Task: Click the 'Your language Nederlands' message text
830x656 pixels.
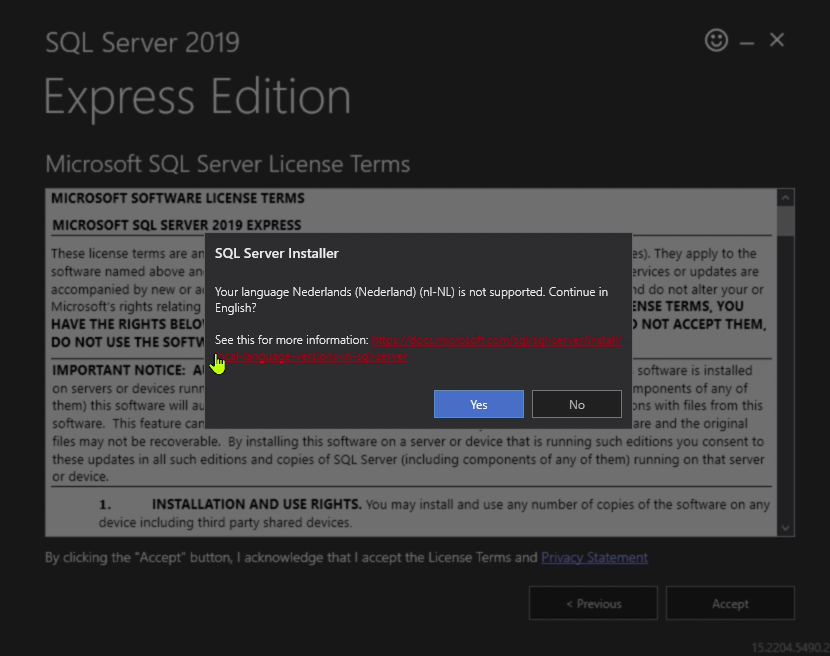Action: coord(411,300)
